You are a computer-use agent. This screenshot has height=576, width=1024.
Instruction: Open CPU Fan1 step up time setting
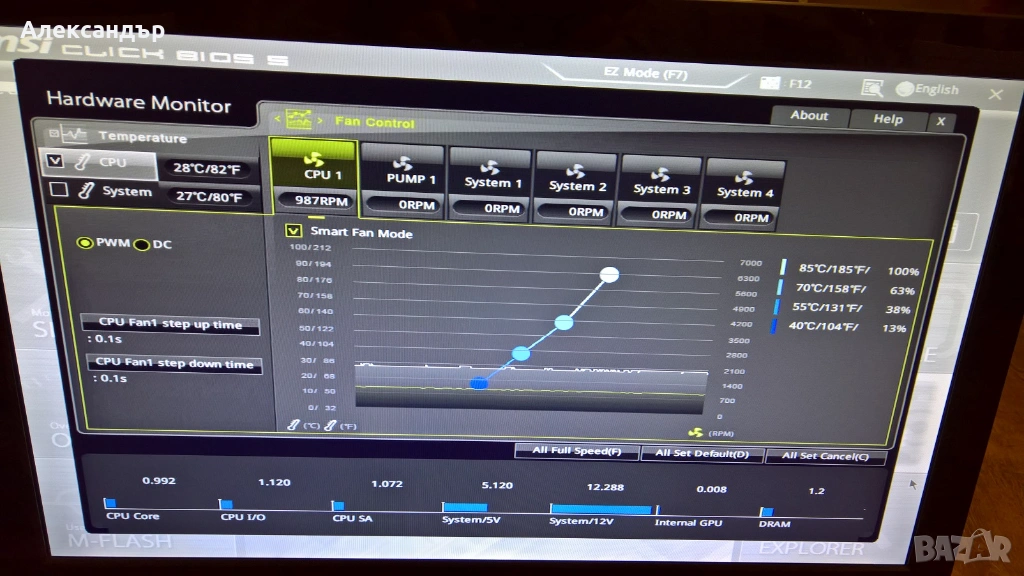click(169, 324)
